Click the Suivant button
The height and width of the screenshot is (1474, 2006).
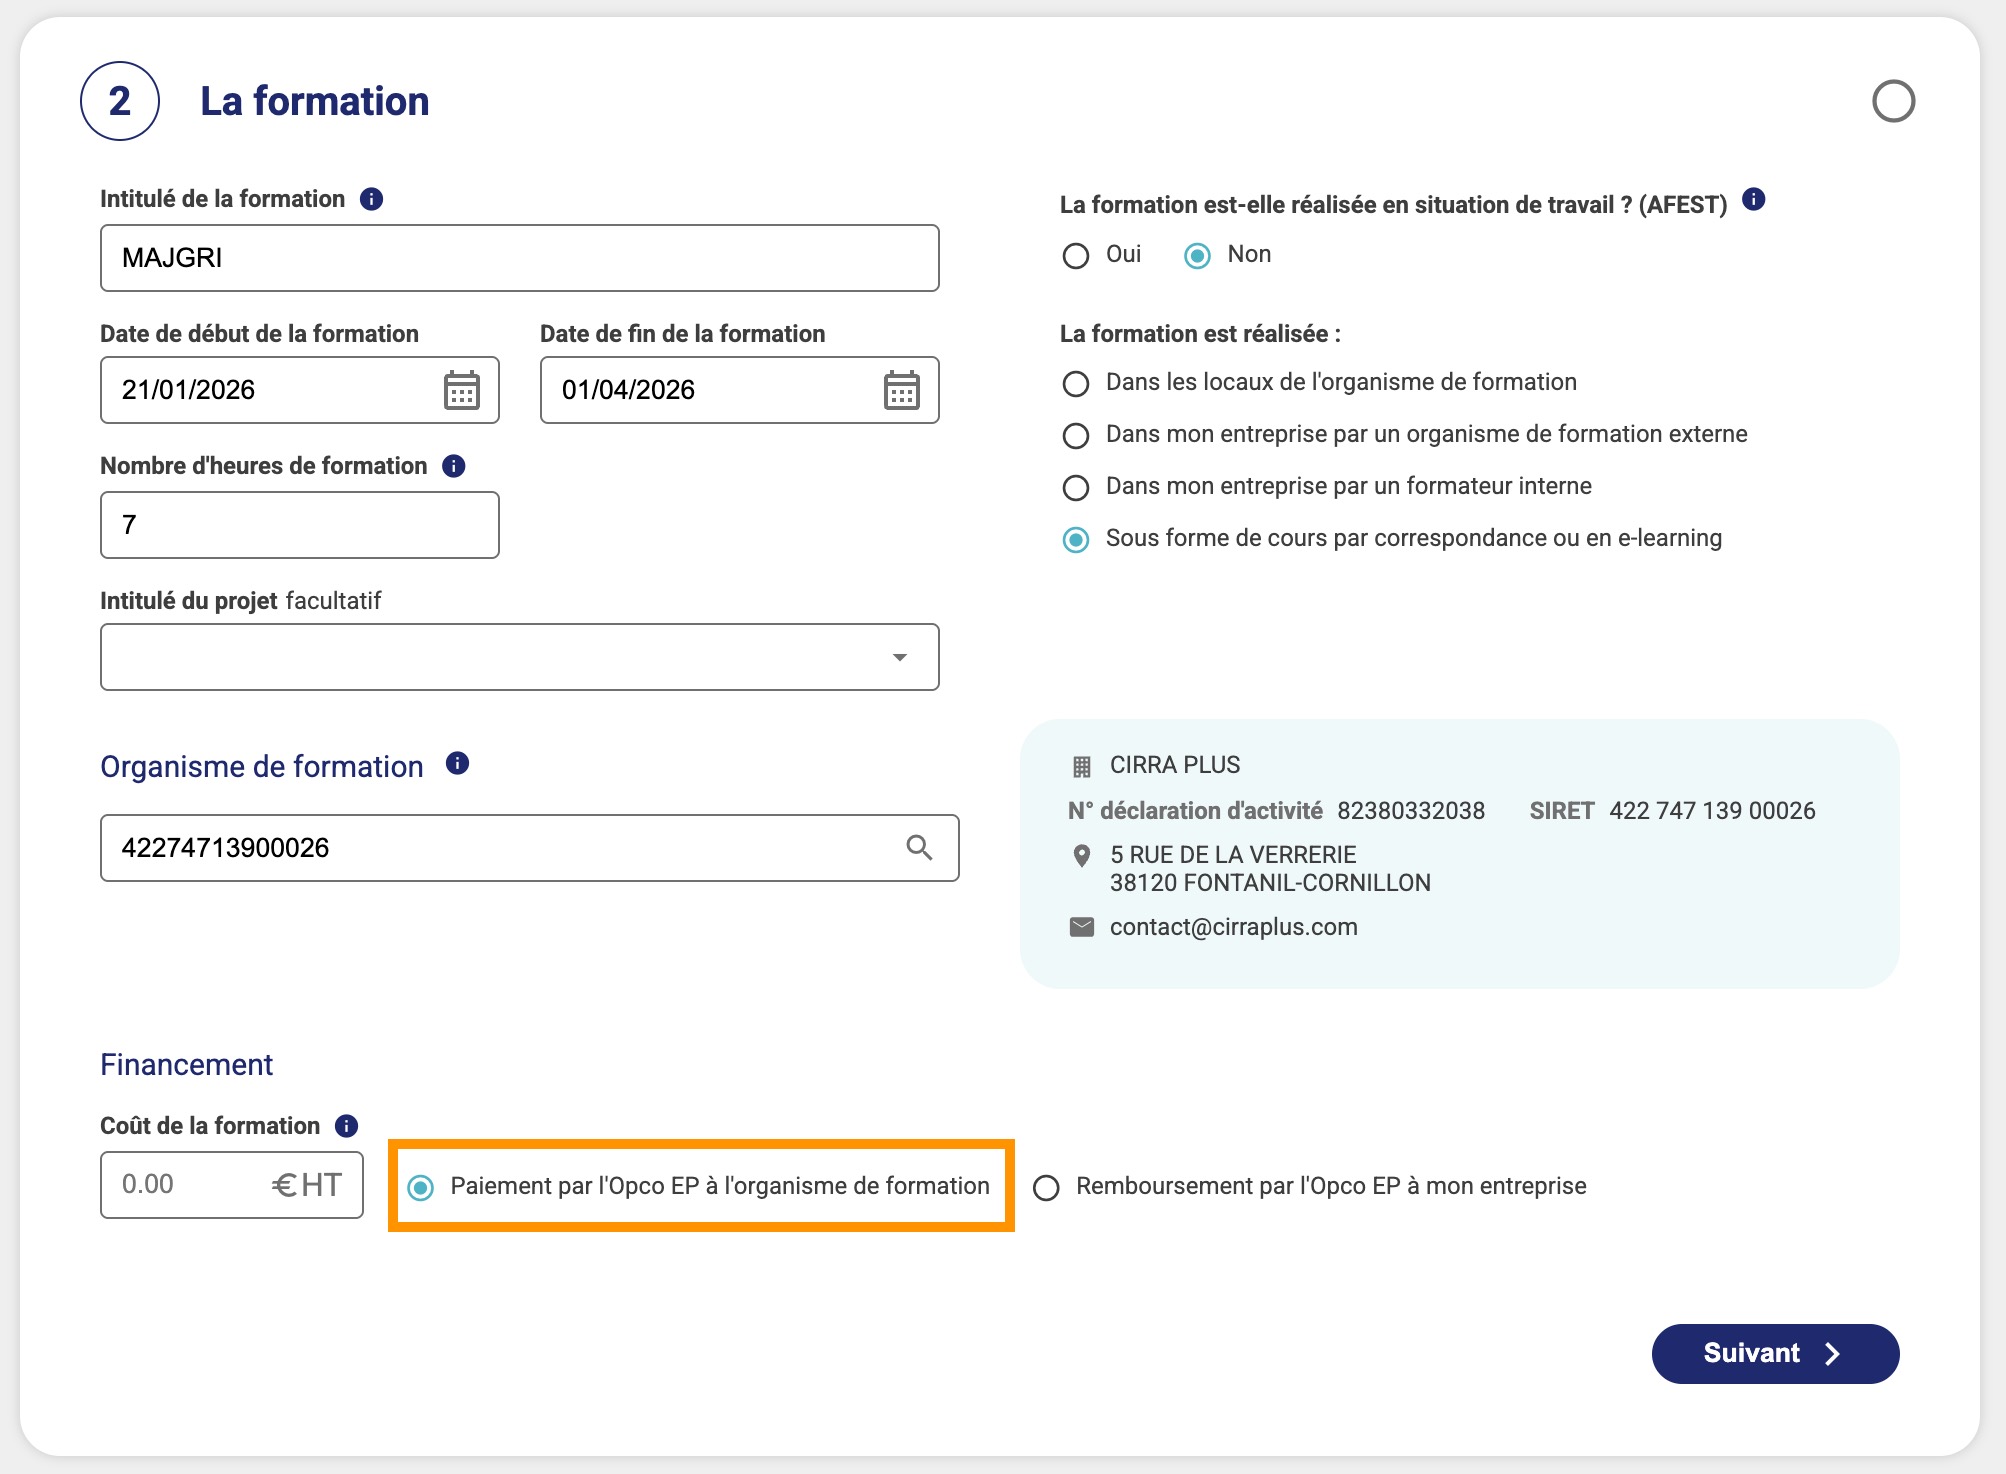[x=1775, y=1354]
